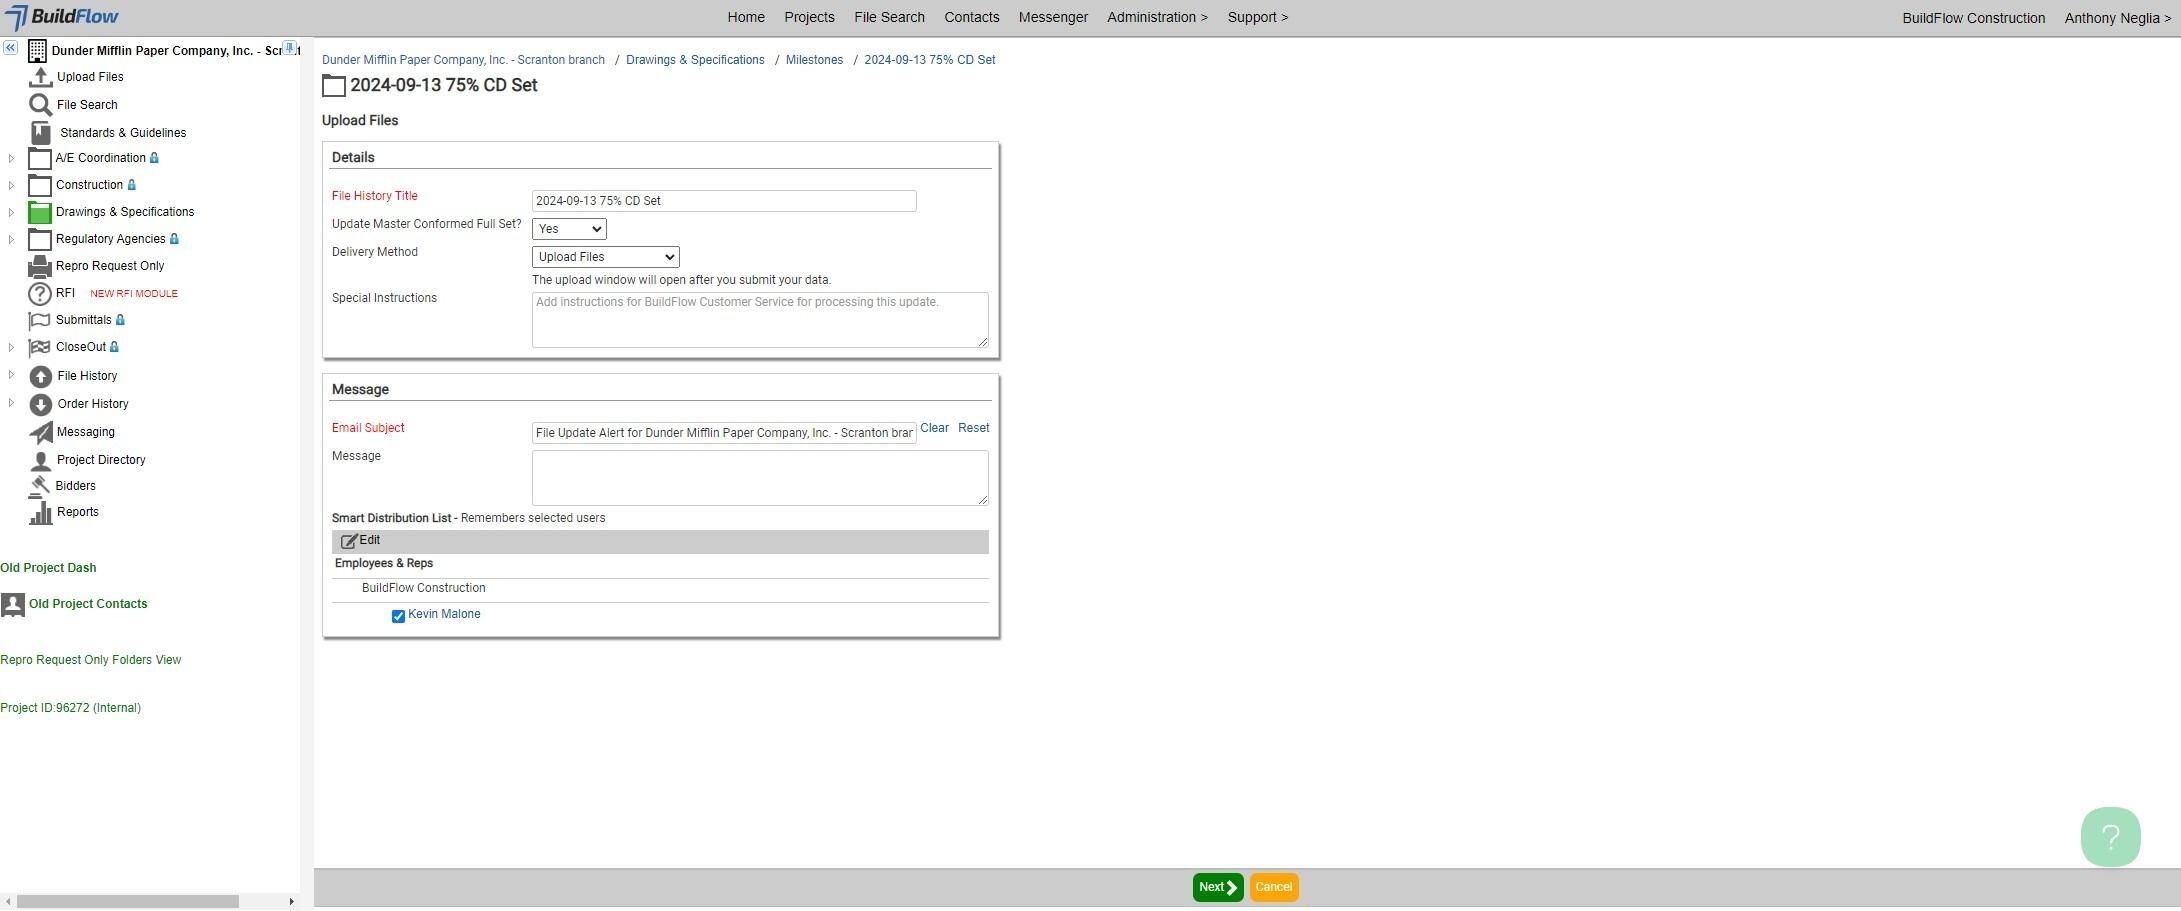
Task: Open the Milestones breadcrumb link
Action: (814, 60)
